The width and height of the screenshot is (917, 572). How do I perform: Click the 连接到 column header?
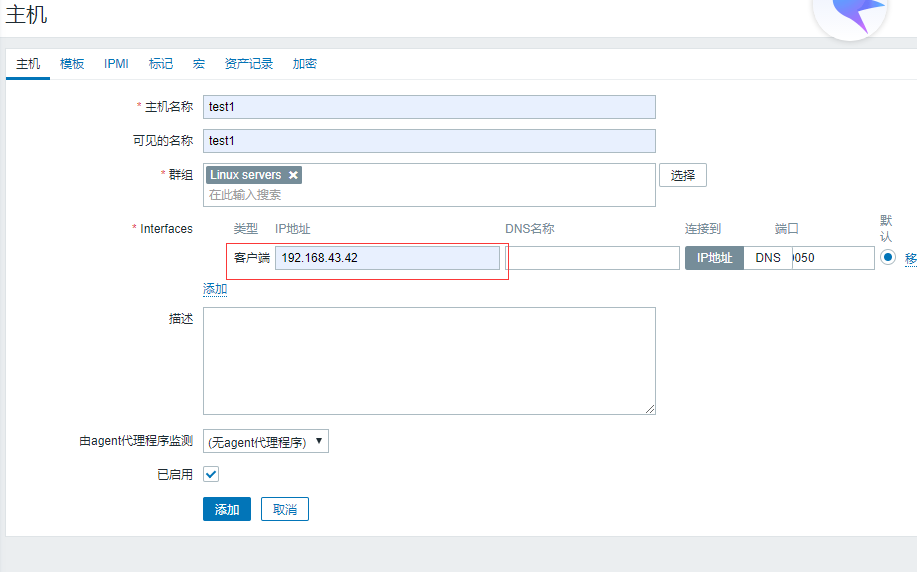(702, 229)
